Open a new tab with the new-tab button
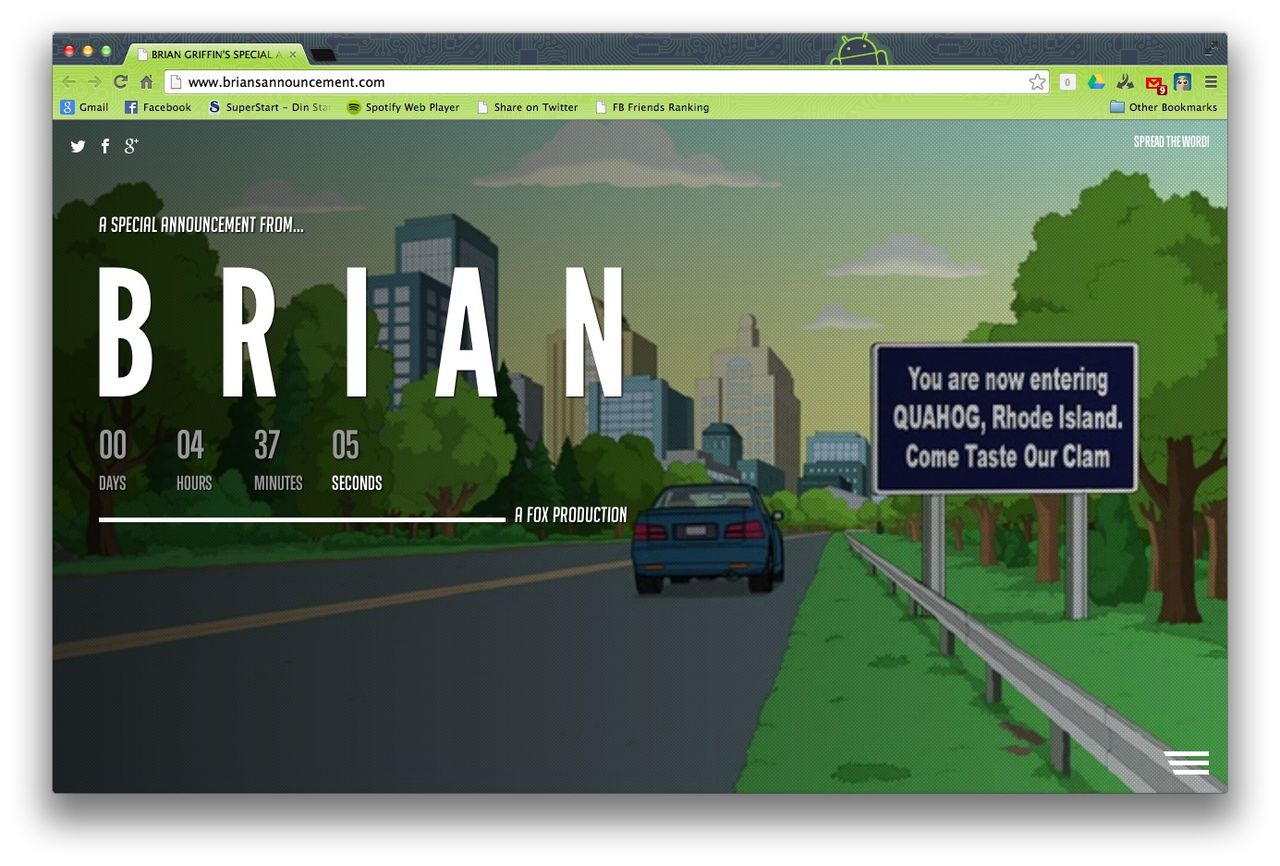 point(323,54)
